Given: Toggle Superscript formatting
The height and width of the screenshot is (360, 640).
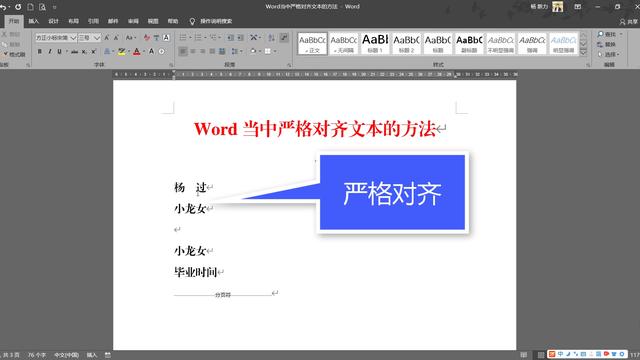Looking at the screenshot, I should [93, 51].
